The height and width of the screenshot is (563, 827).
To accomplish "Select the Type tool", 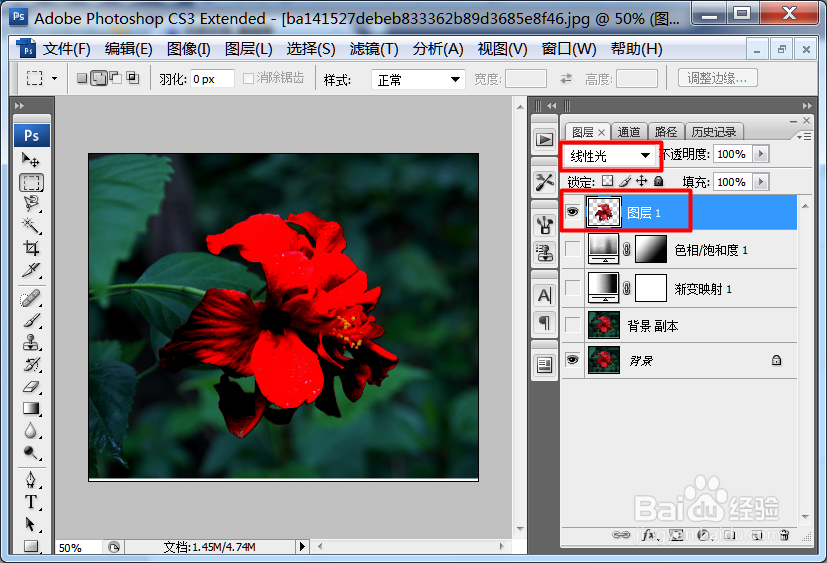I will pyautogui.click(x=31, y=502).
